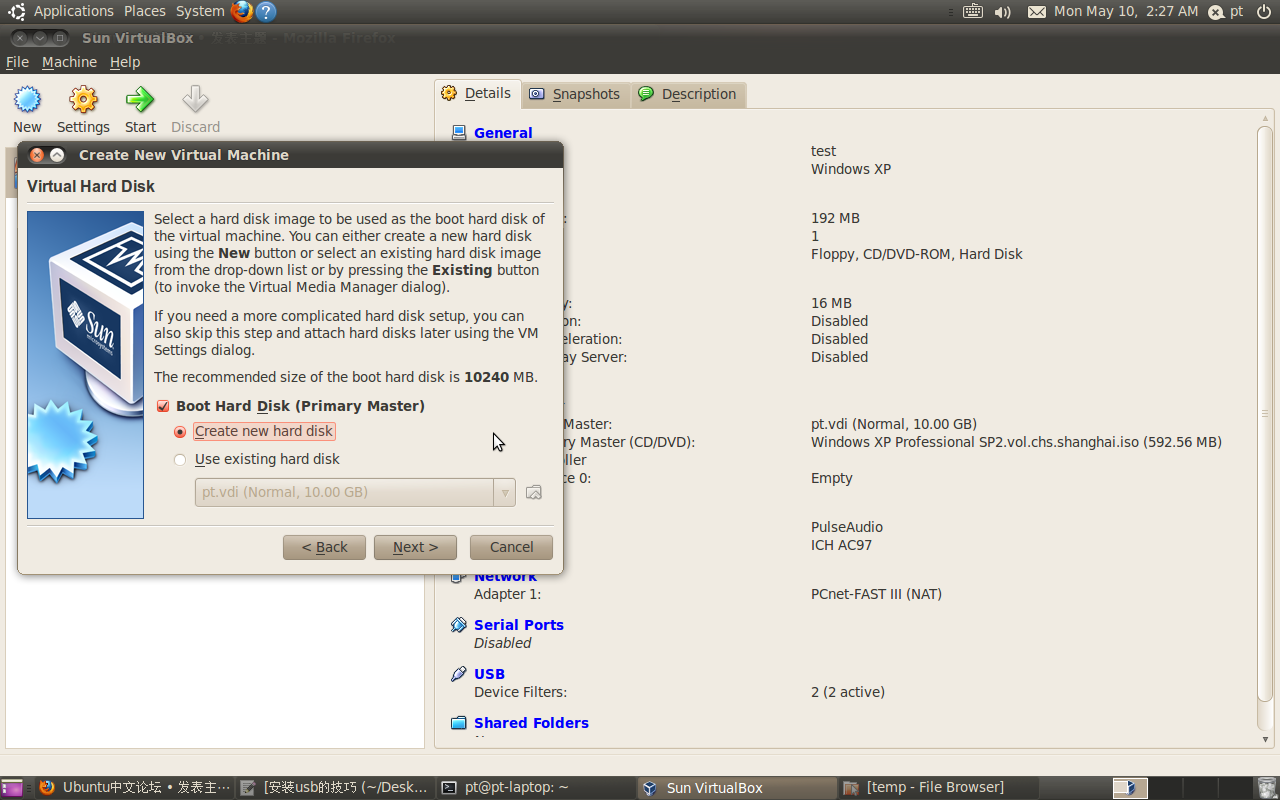Open Virtual Media Manager folder icon
Screen dimensions: 1280x800
pyautogui.click(x=534, y=492)
